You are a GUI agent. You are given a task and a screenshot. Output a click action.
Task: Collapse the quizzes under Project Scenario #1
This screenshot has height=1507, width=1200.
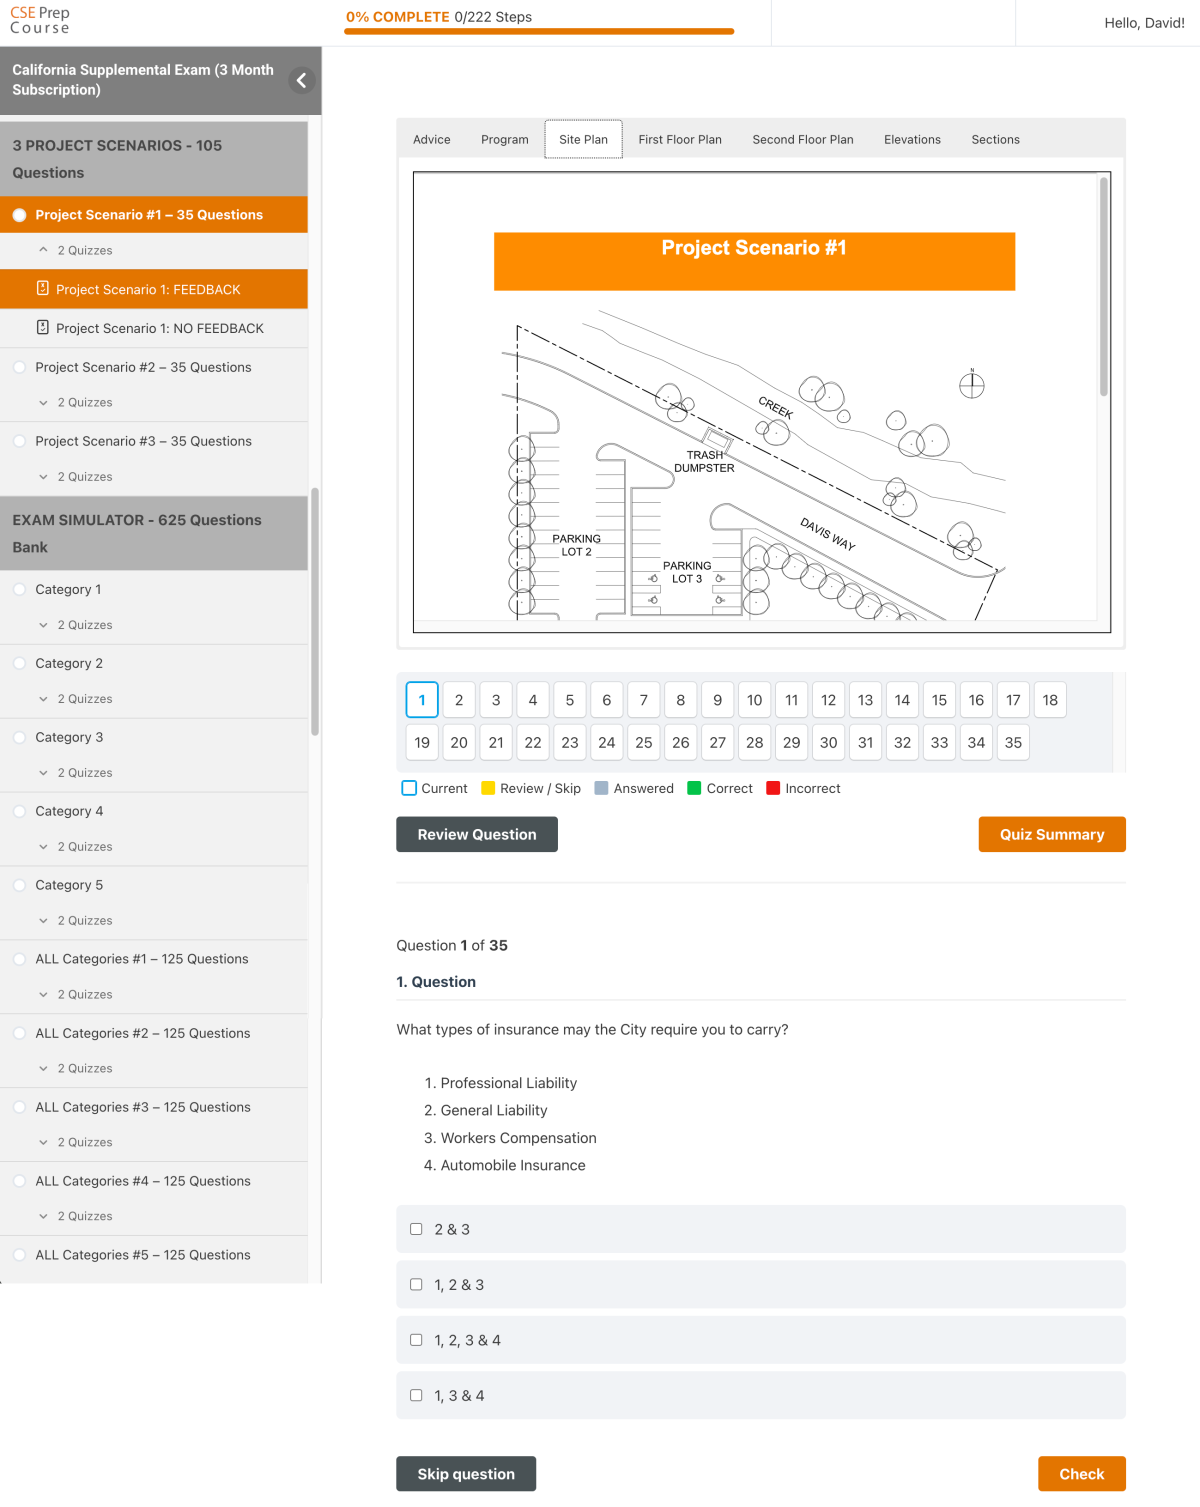coord(43,250)
